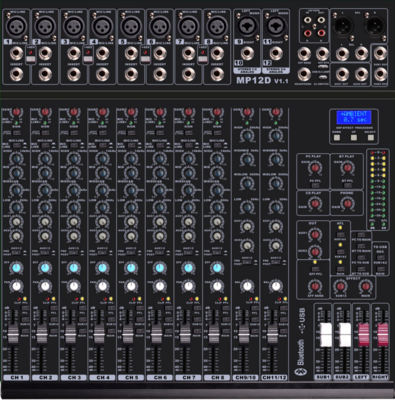The width and height of the screenshot is (395, 400).
Task: Click the MP12D V1.1 model label
Action: pos(262,80)
